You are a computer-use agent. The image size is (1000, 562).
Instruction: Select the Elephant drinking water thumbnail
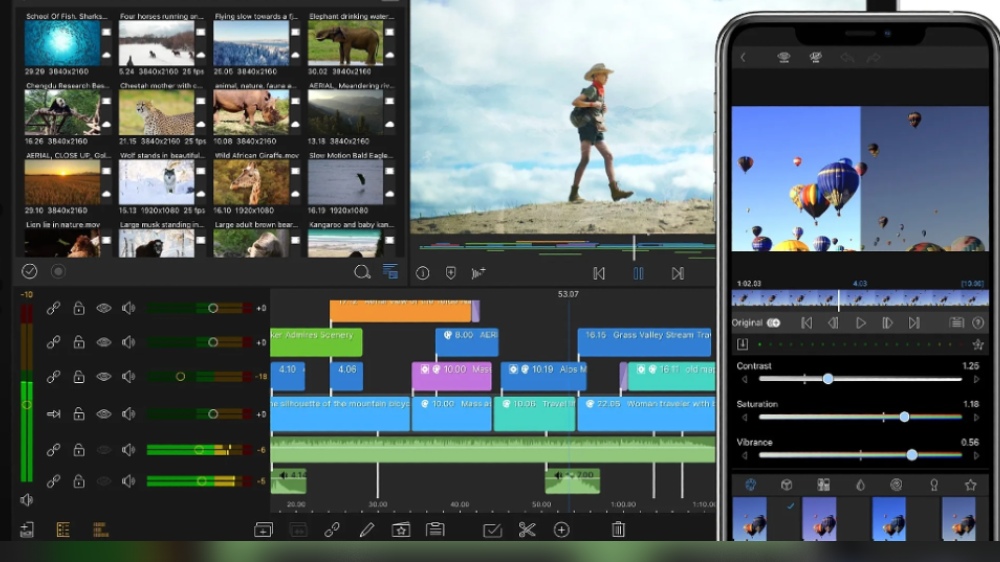click(346, 43)
